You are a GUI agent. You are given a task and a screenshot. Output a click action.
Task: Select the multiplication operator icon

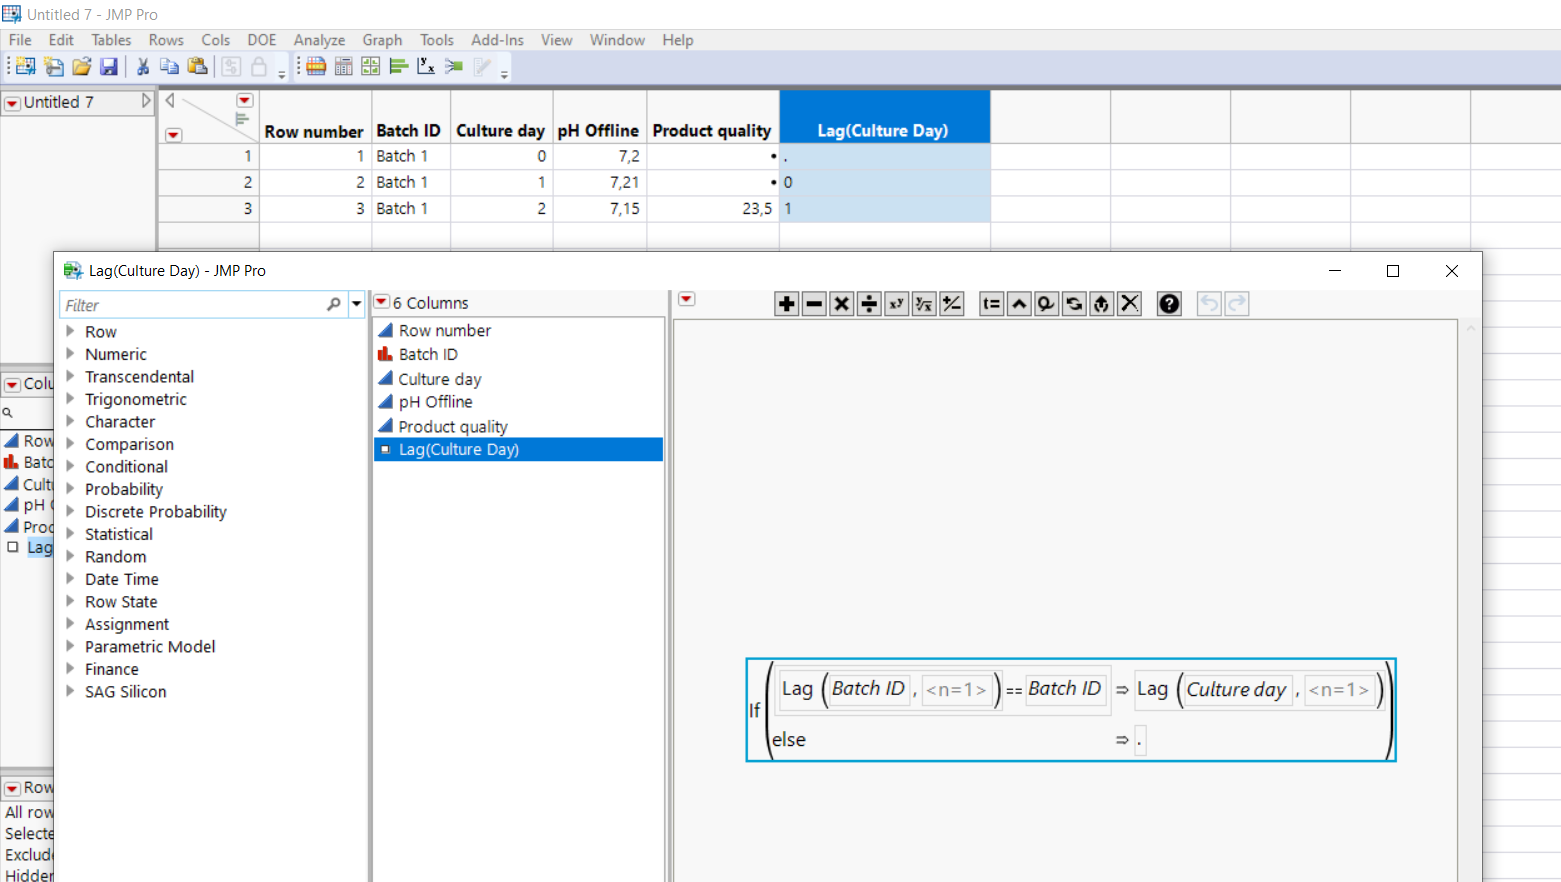pyautogui.click(x=841, y=303)
